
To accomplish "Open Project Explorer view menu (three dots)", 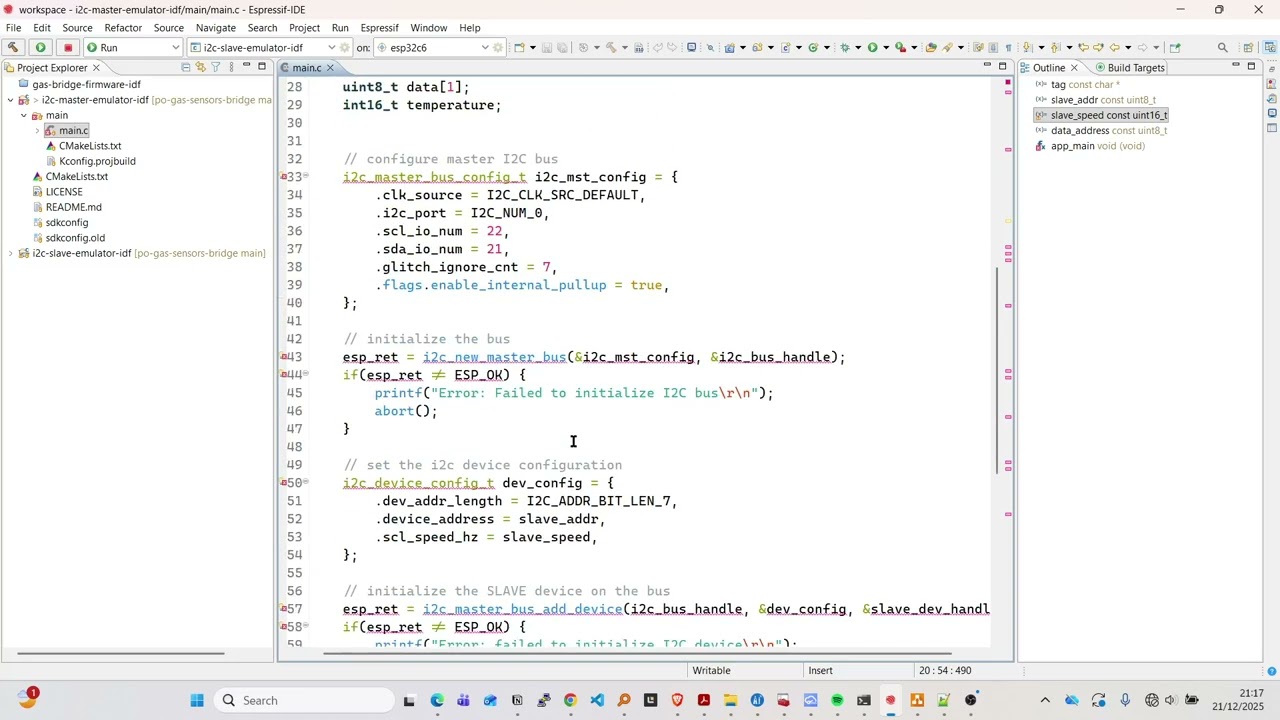I will [230, 67].
